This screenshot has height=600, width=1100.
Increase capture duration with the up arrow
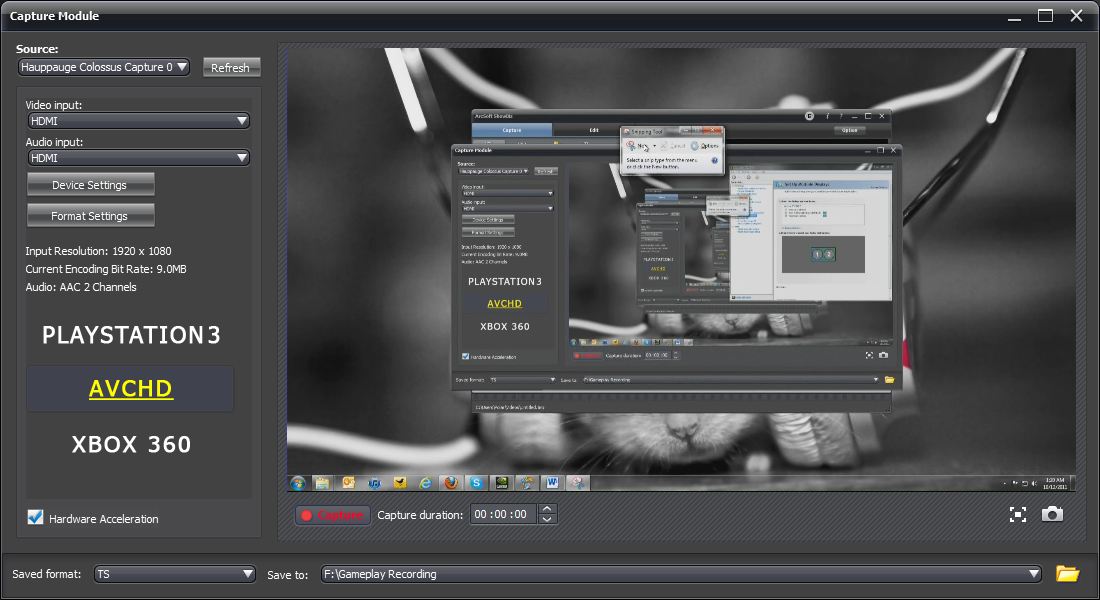[x=547, y=509]
